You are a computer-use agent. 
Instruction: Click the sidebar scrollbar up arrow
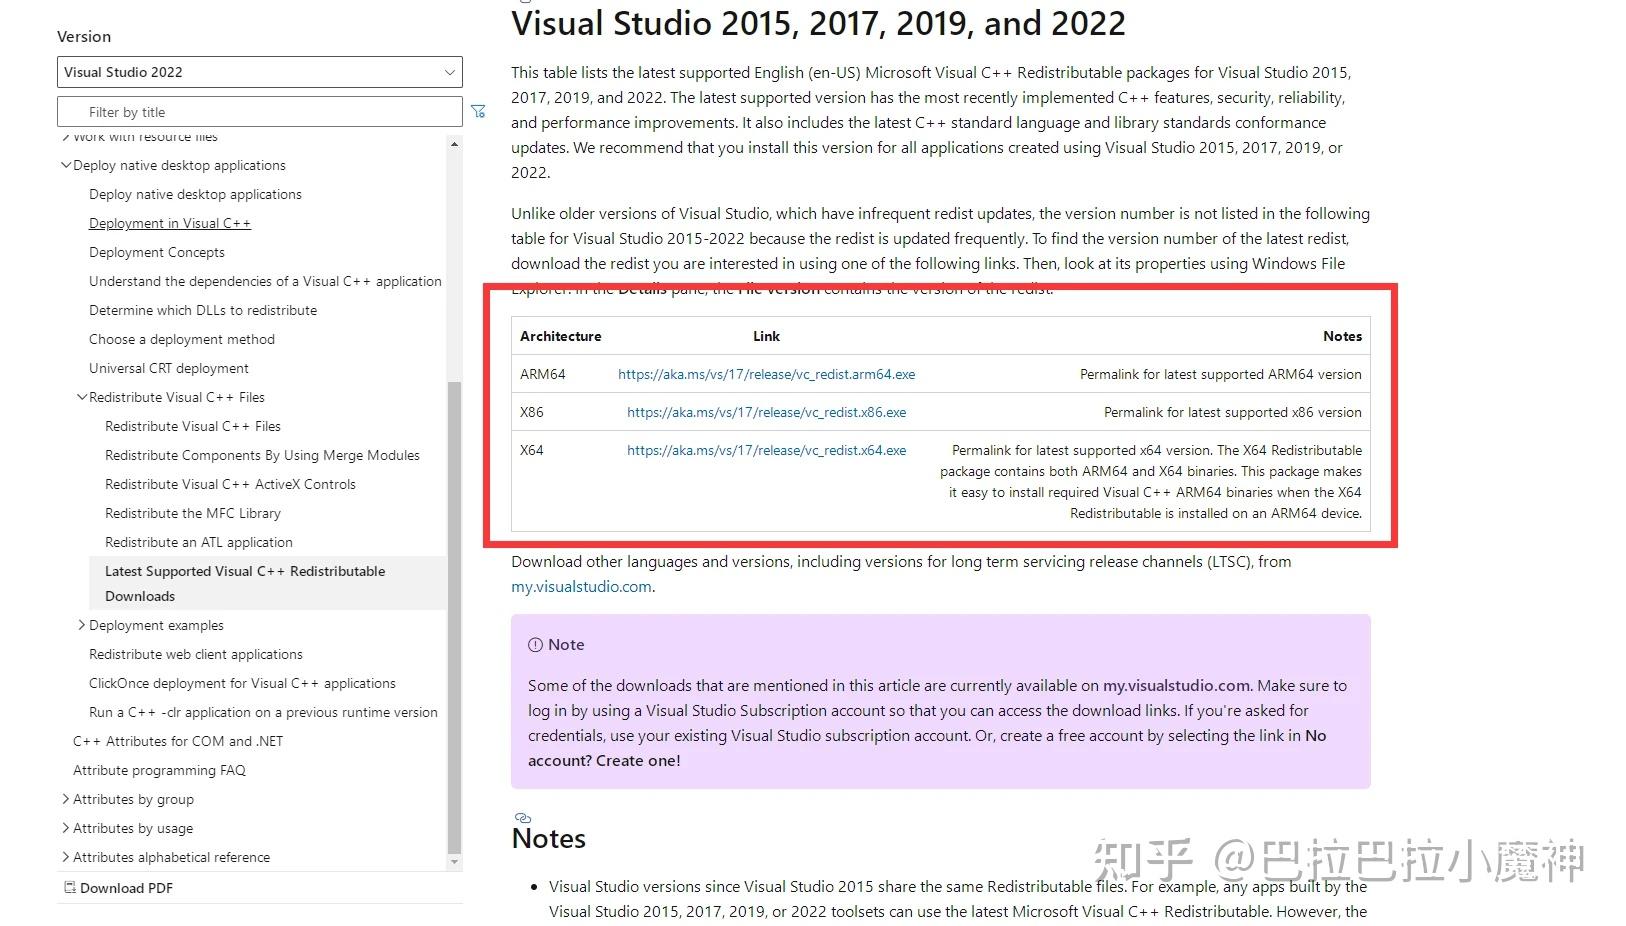(455, 145)
